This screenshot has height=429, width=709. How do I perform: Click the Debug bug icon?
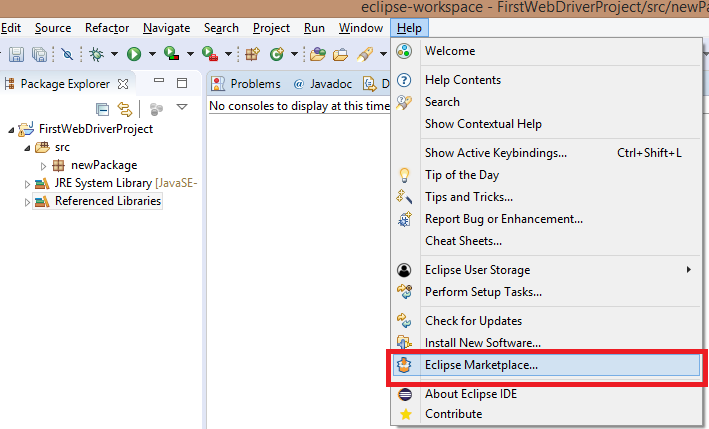[97, 53]
